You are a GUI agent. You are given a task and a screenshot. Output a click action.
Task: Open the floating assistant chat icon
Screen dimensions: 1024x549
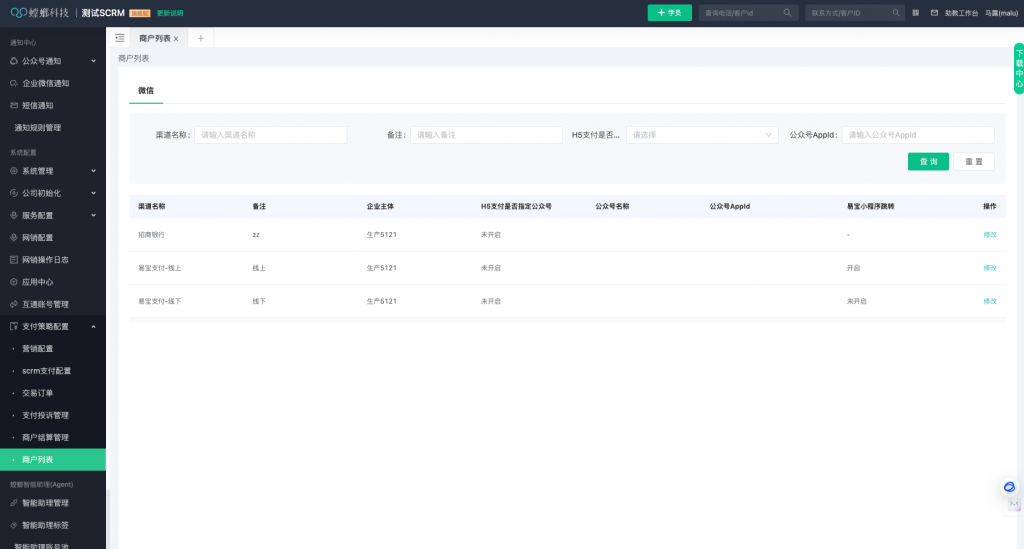[x=1009, y=487]
